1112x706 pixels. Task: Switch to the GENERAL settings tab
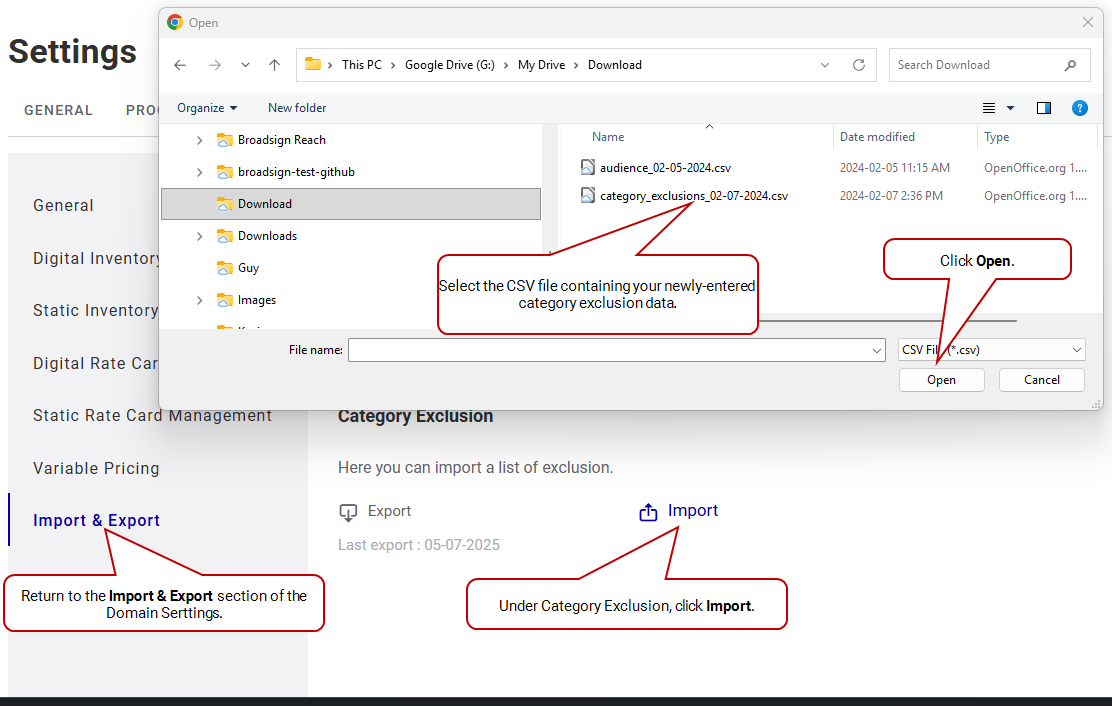(x=58, y=110)
